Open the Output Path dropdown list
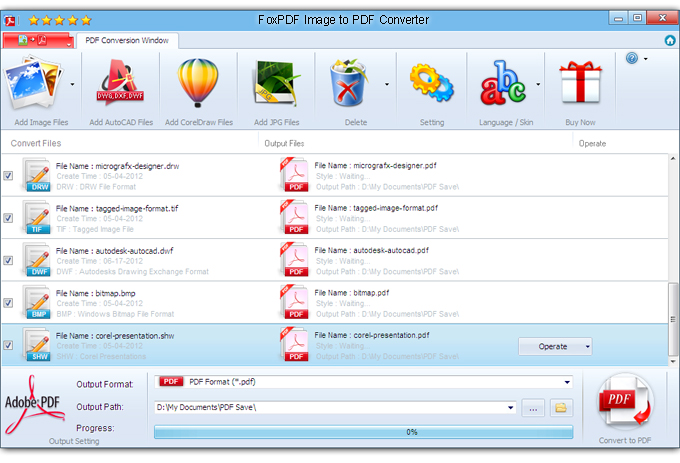Image resolution: width=680 pixels, height=463 pixels. coord(511,408)
